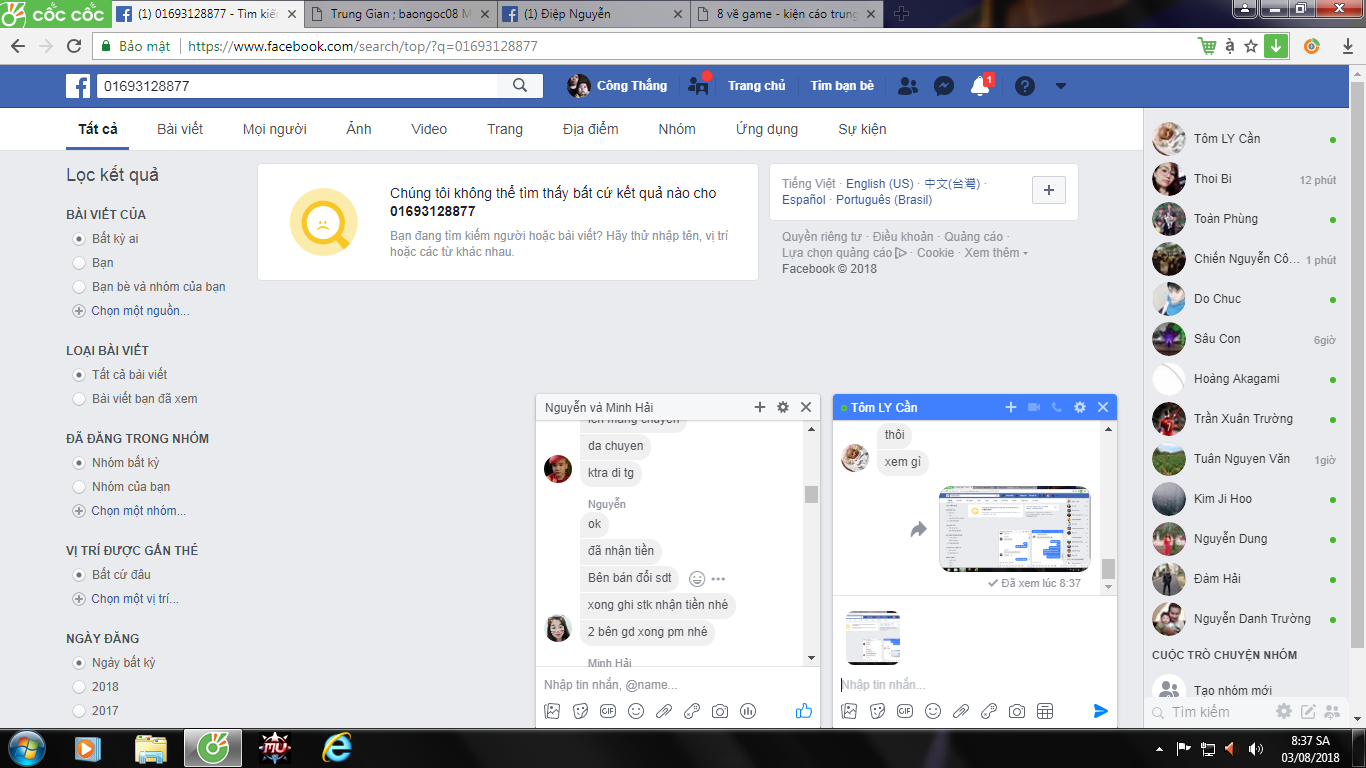Viewport: 1366px width, 768px height.
Task: Attach a file in Nguyễn và Minh Hải chat
Action: tap(663, 711)
